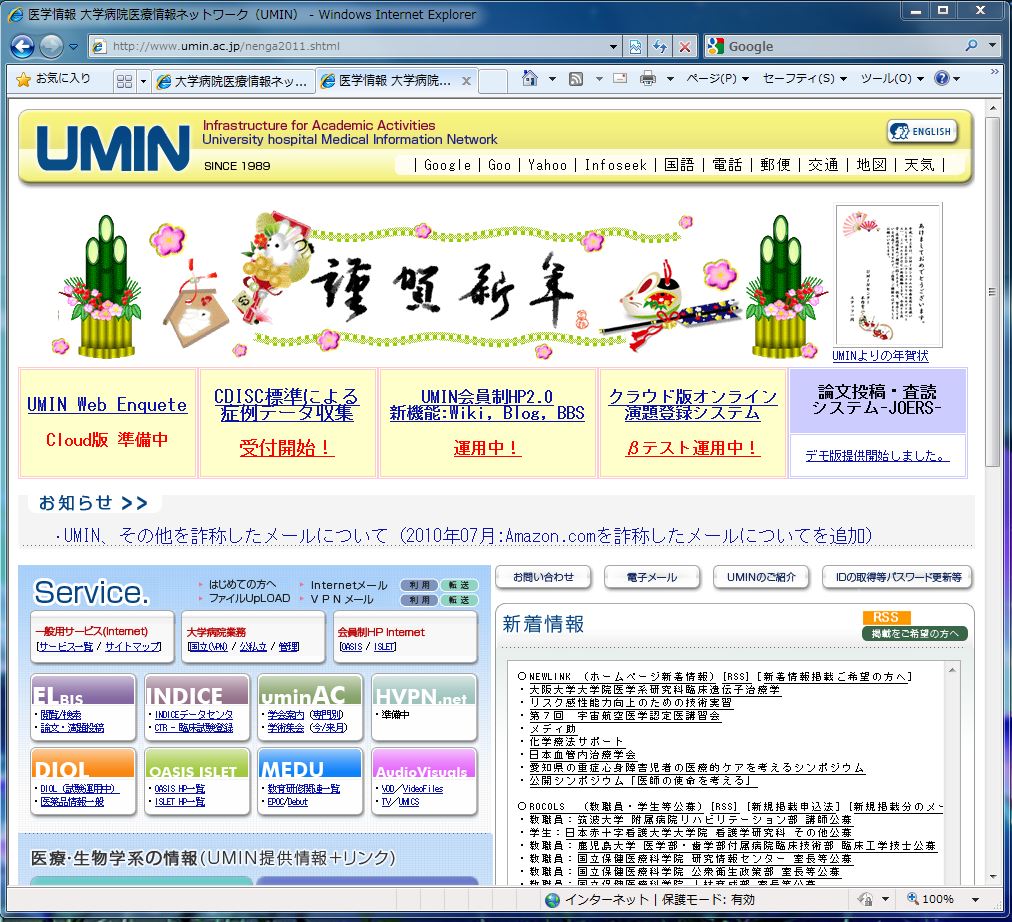
Task: Click the Refresh icon in address bar
Action: (660, 46)
